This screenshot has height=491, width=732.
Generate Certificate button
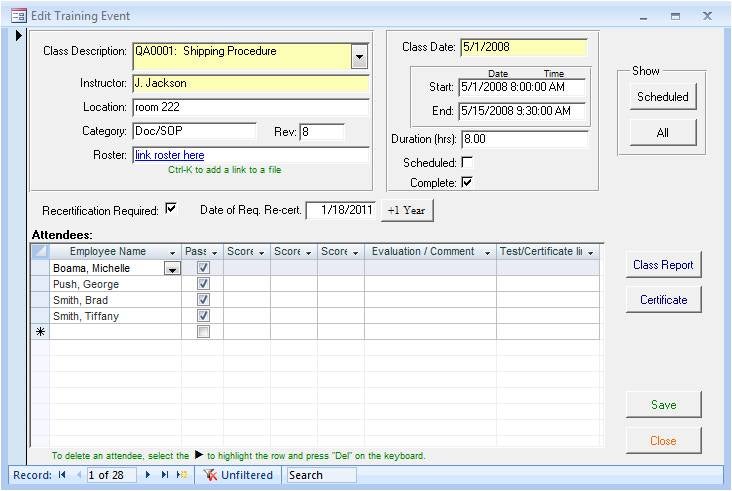tap(663, 300)
